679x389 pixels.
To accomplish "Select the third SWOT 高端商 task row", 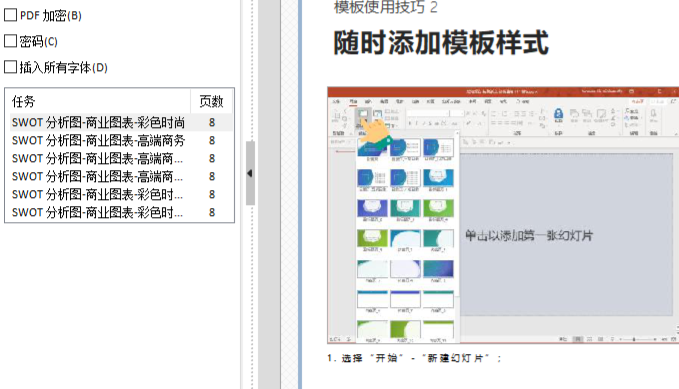I will click(120, 159).
